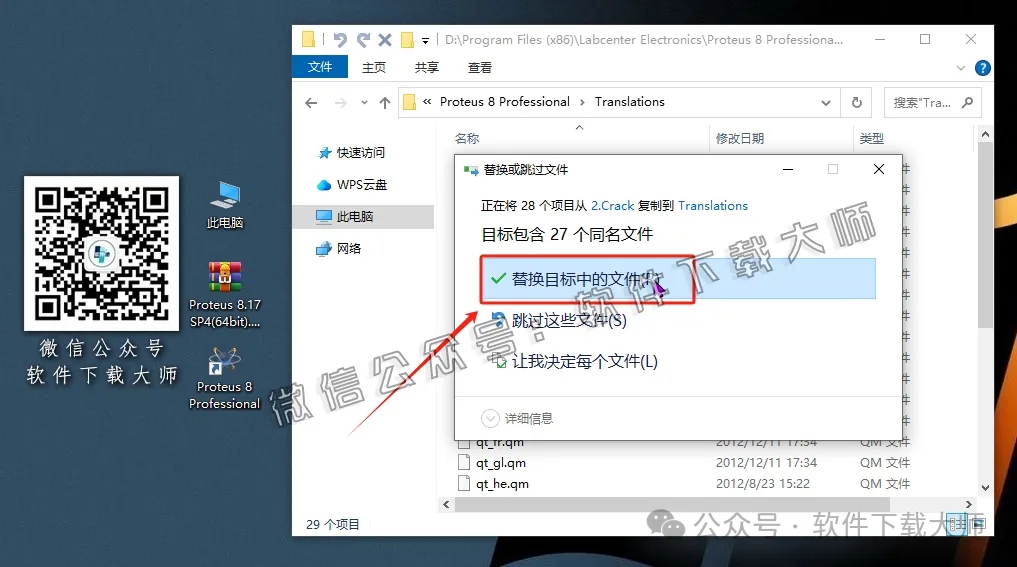Maximize the Explorer window
The height and width of the screenshot is (567, 1017).
tap(925, 40)
